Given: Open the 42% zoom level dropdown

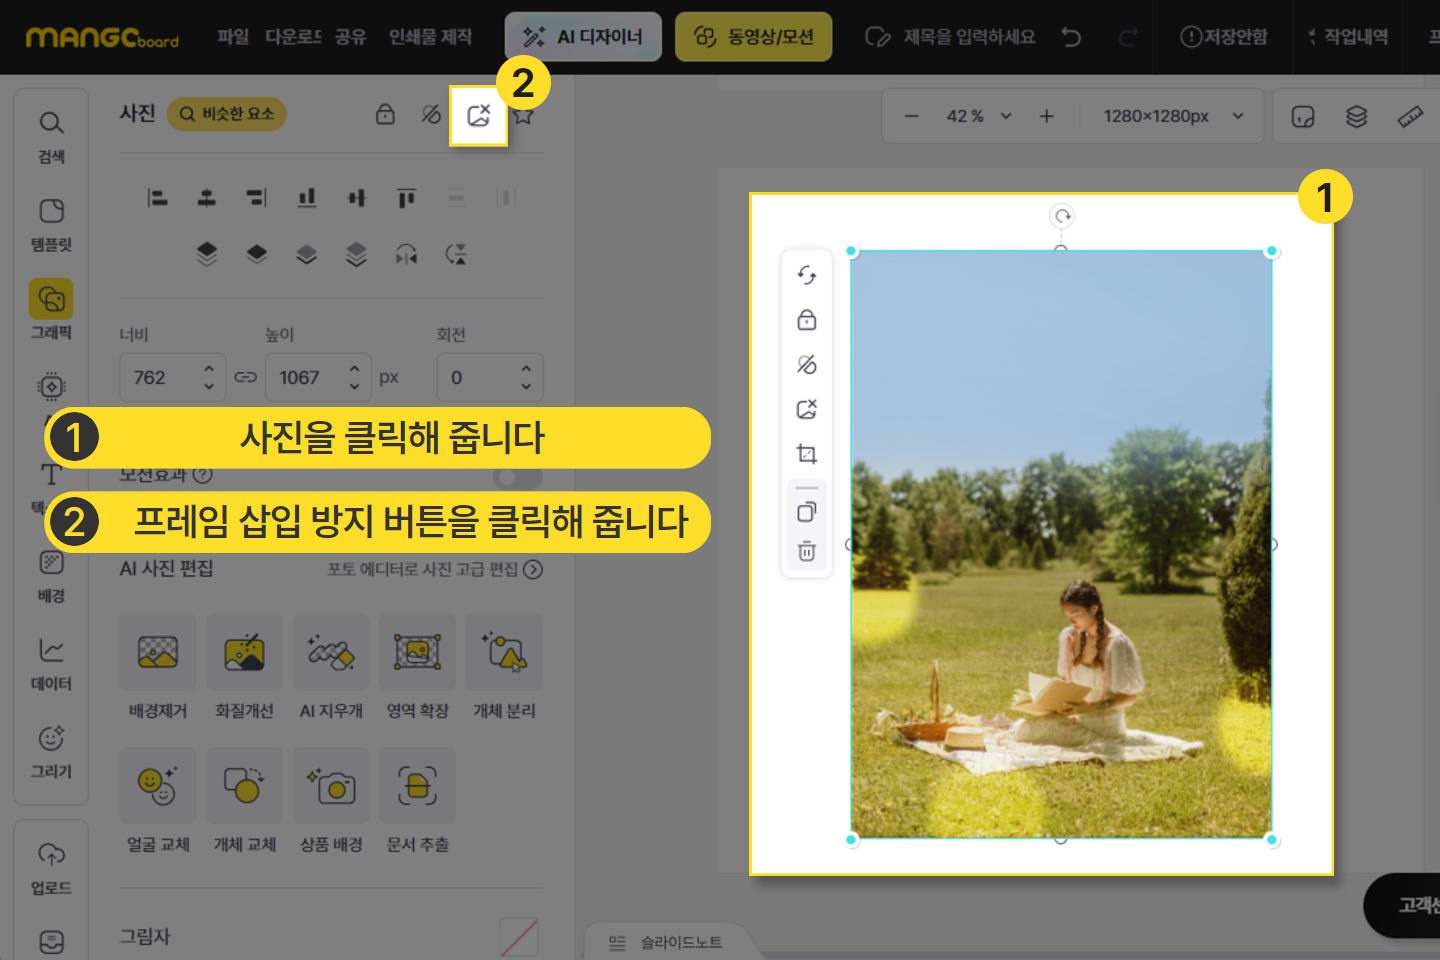Looking at the screenshot, I should (x=979, y=116).
